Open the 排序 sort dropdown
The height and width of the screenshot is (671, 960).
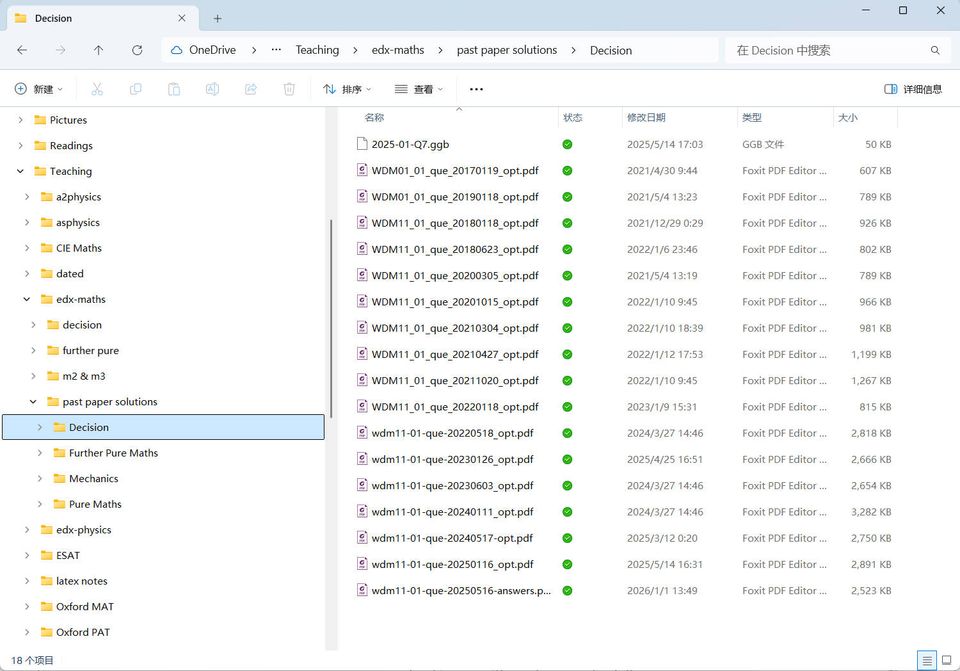pos(347,89)
